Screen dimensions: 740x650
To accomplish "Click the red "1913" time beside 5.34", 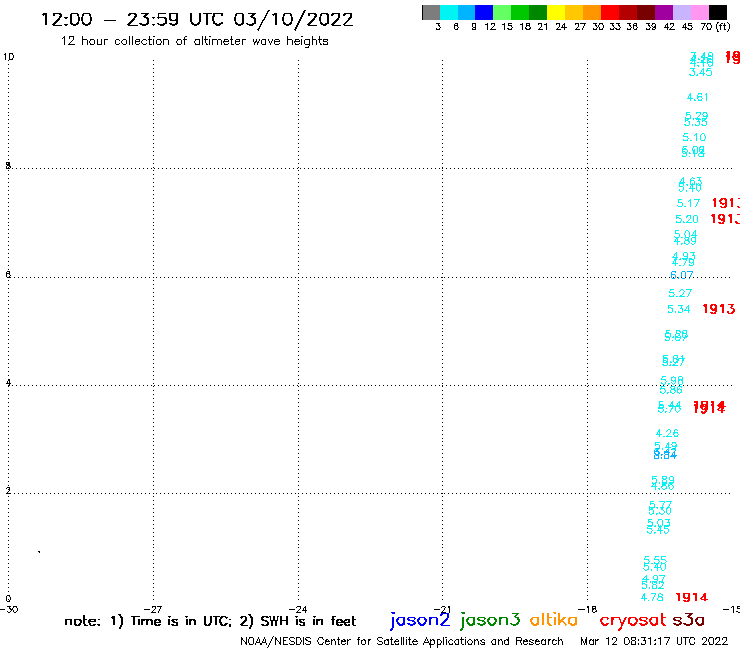I will pos(719,309).
